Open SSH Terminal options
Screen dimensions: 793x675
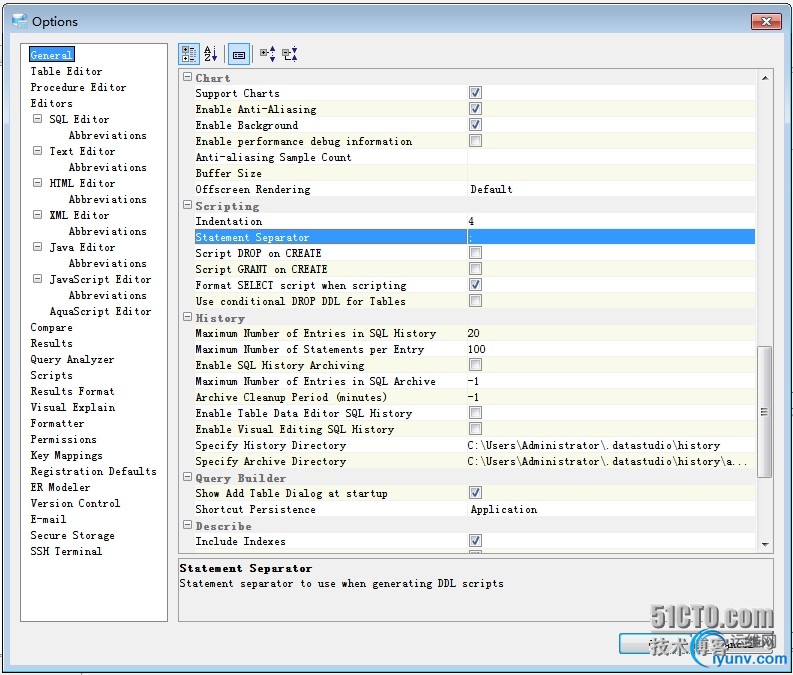pos(66,551)
